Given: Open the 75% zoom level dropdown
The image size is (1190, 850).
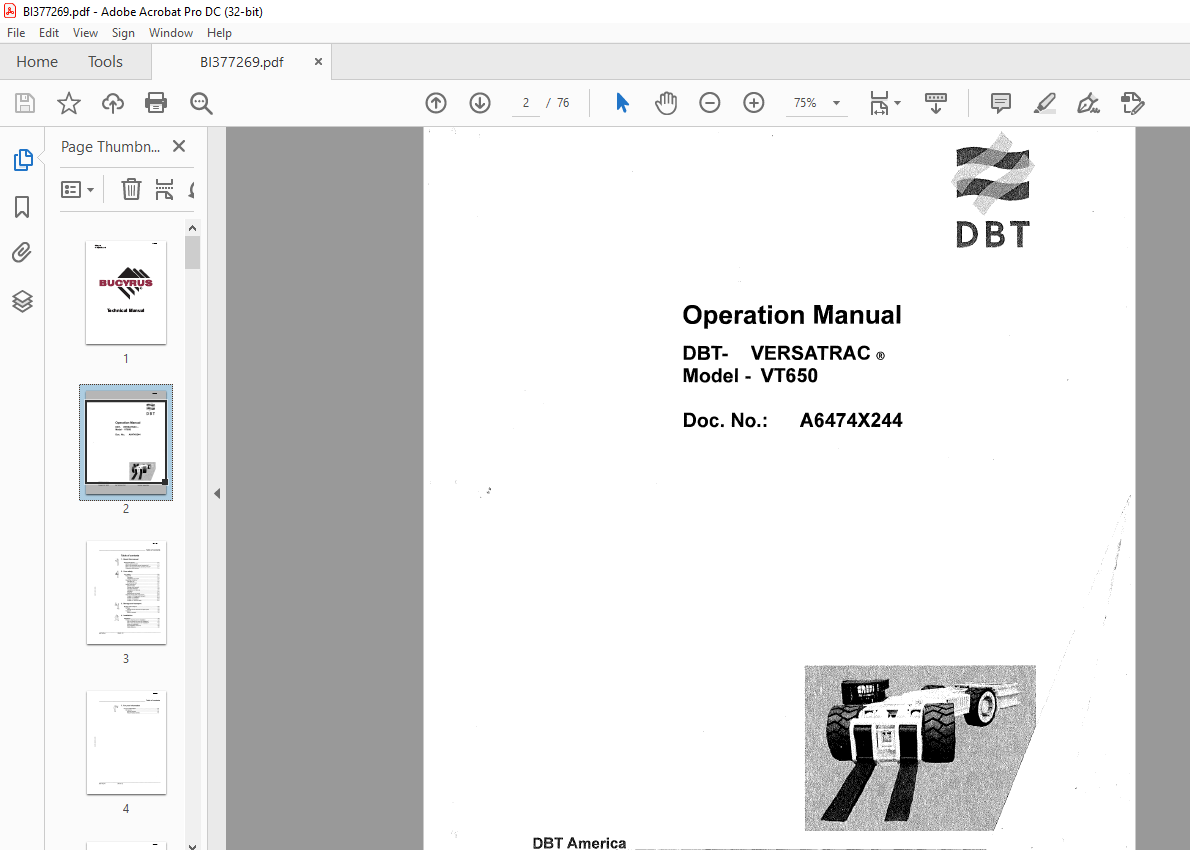Looking at the screenshot, I should click(836, 103).
